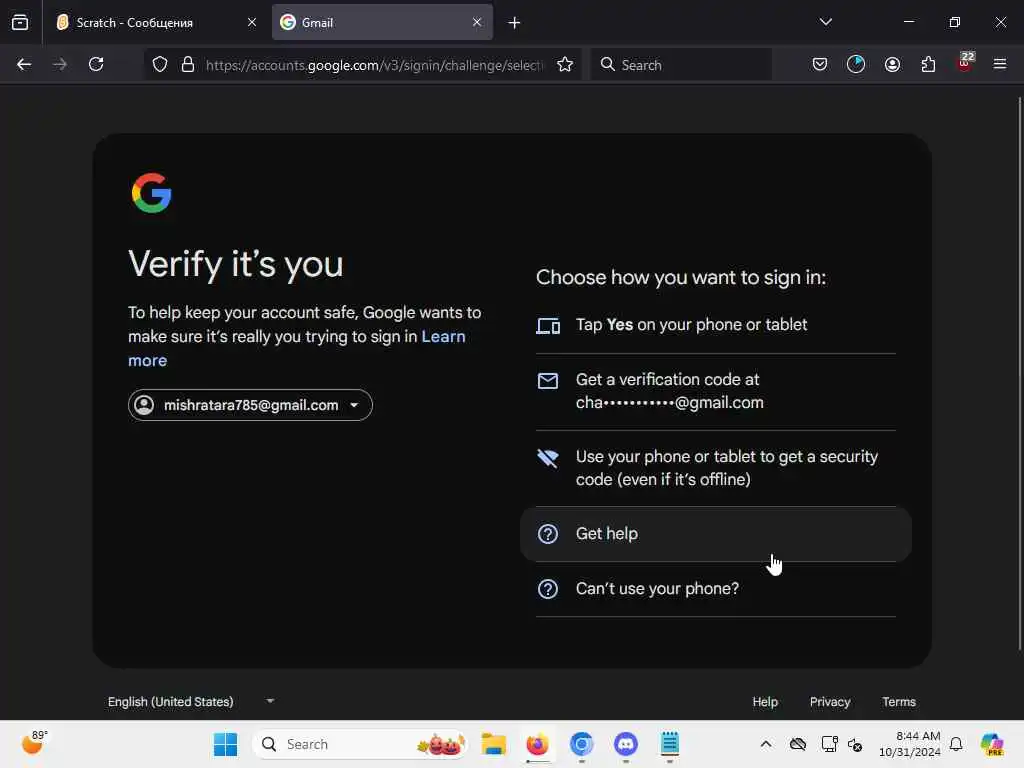Open English (United States) language dropdown
Image resolution: width=1024 pixels, height=768 pixels.
click(x=191, y=701)
